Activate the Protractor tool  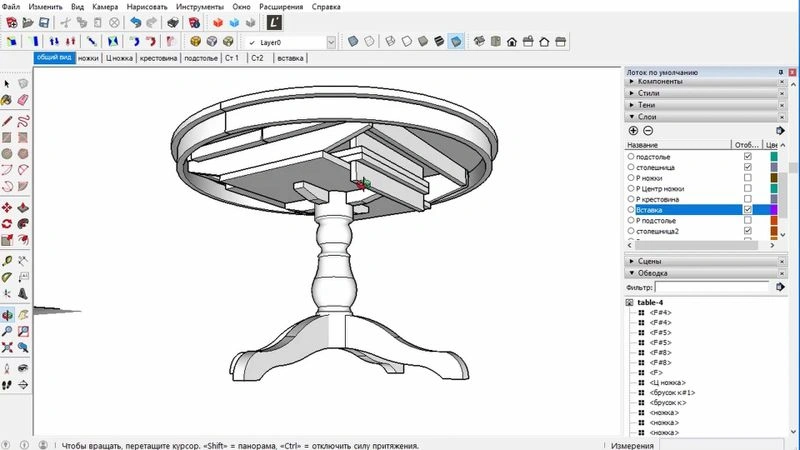pyautogui.click(x=7, y=278)
